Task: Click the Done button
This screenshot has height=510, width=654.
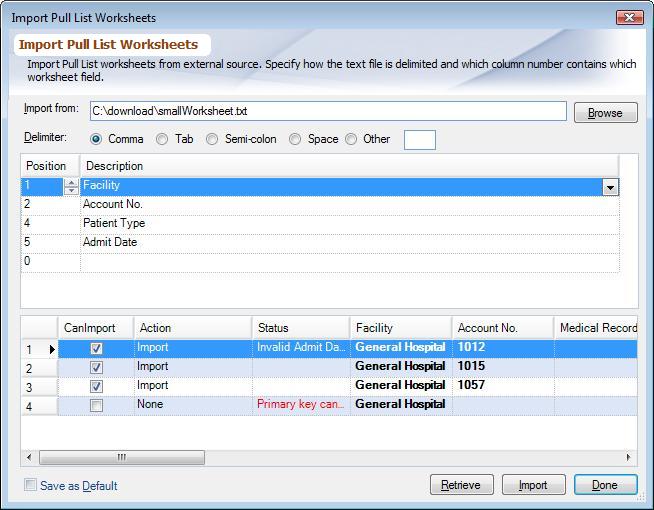Action: (x=606, y=485)
